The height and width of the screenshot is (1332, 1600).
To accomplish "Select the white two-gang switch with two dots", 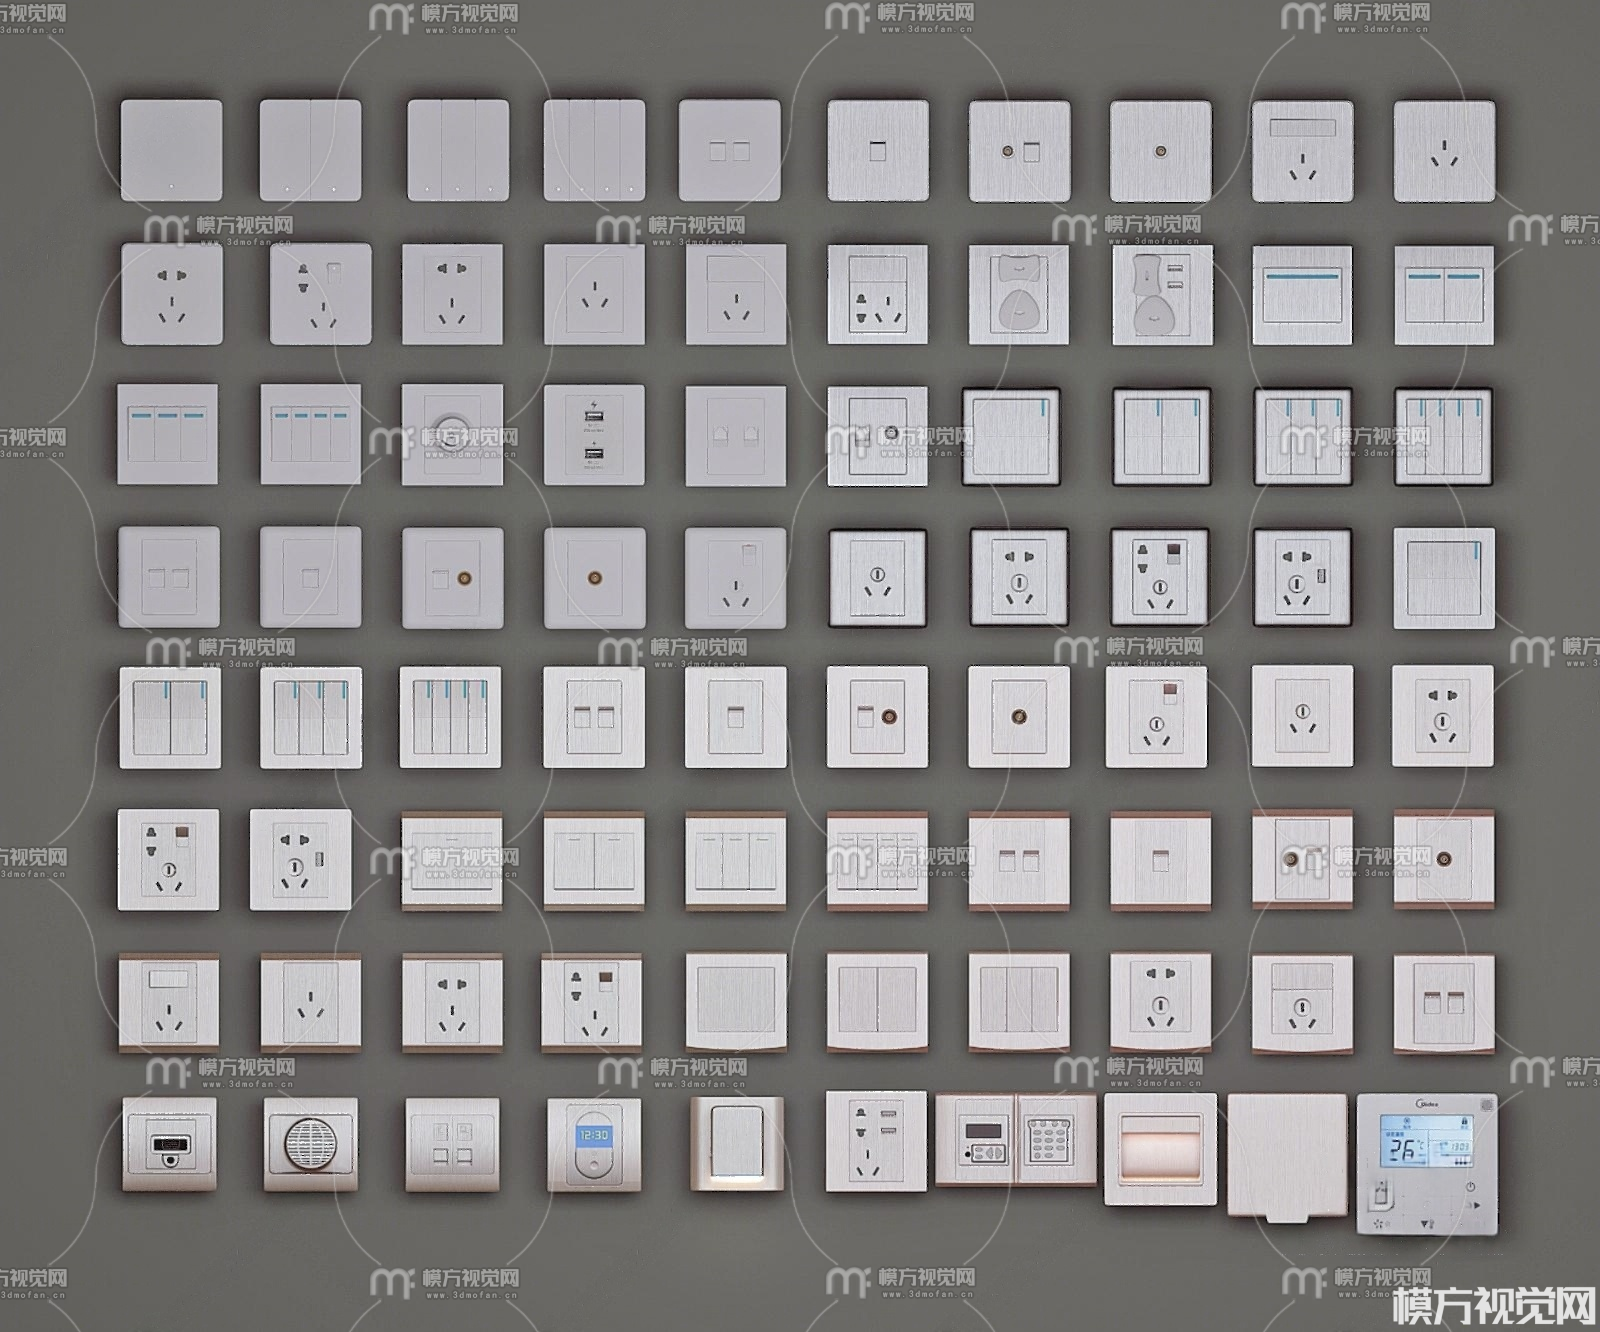I will [x=310, y=150].
